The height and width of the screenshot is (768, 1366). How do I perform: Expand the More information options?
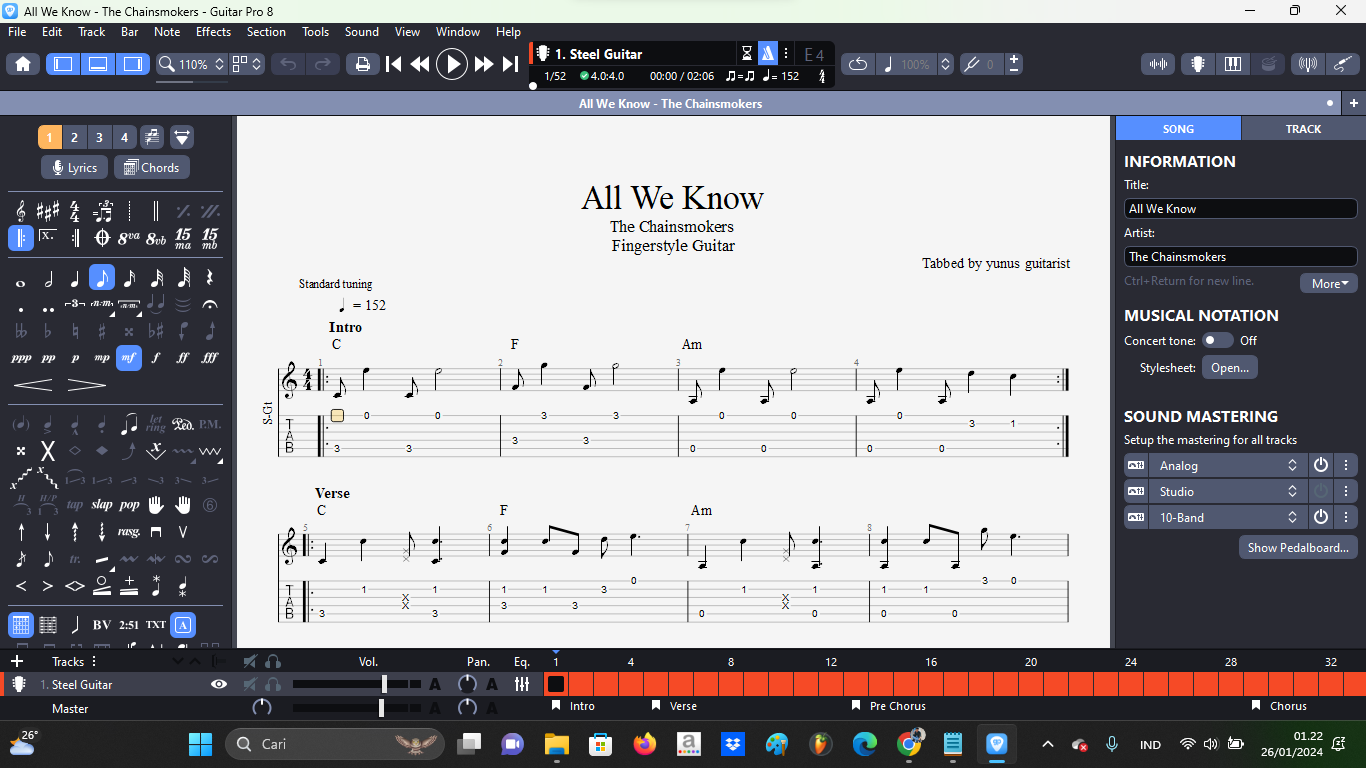(1329, 283)
